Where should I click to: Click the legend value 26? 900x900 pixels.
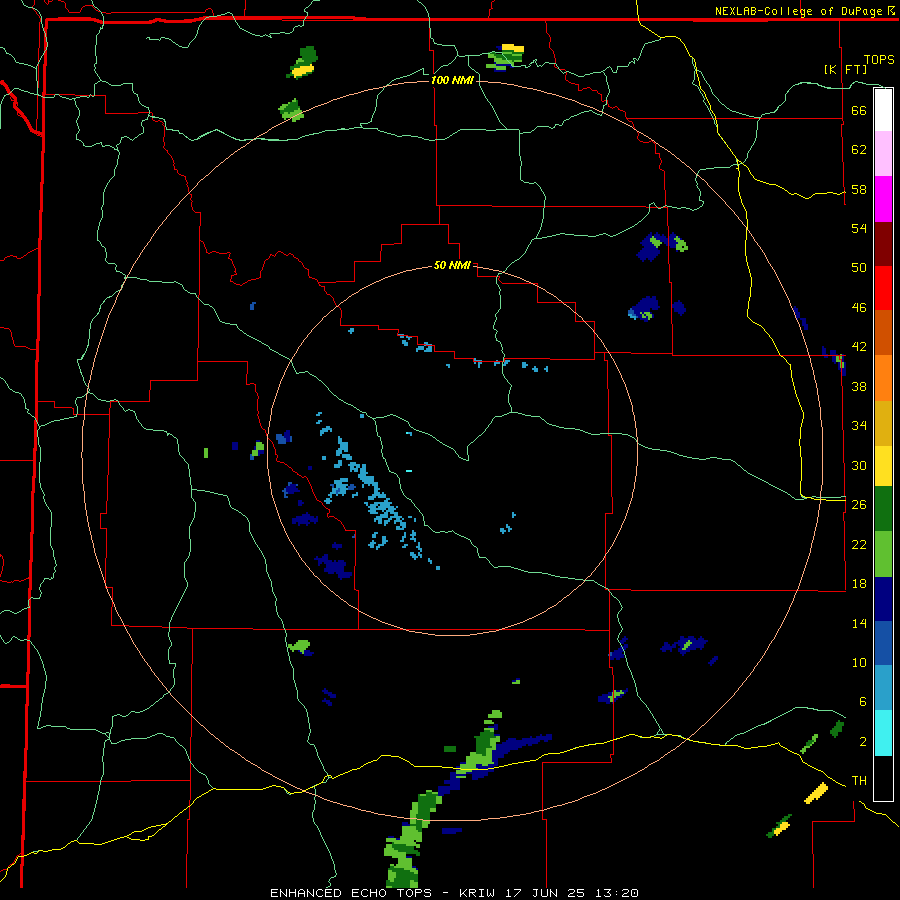coord(859,505)
